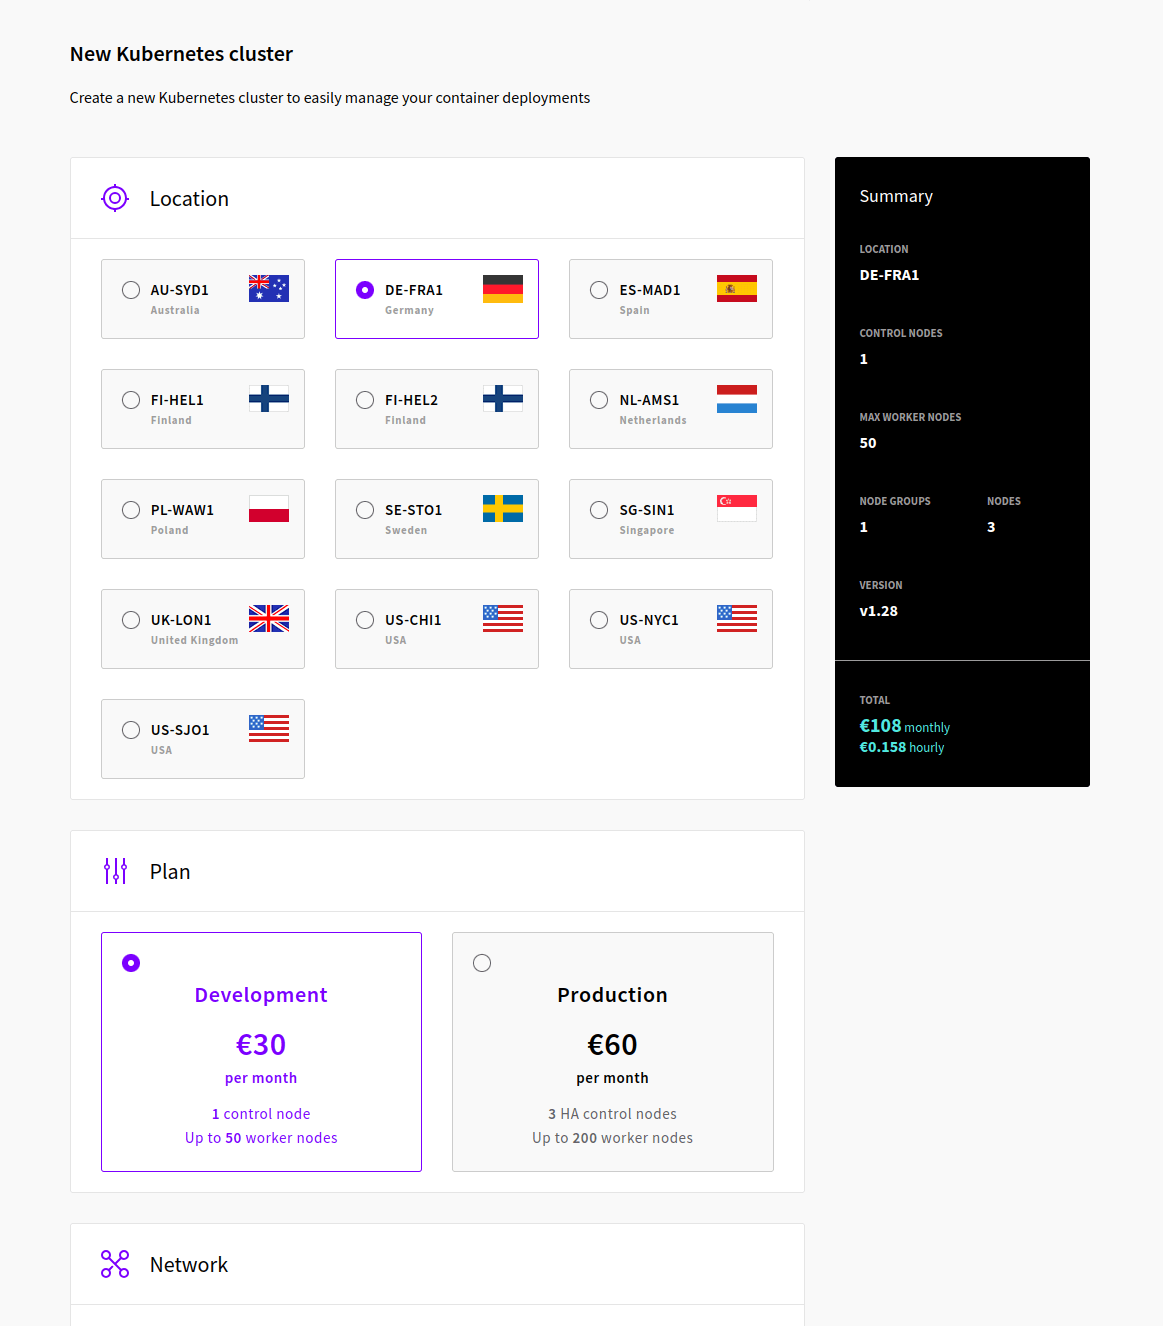Click the US flag on US-CHI1
This screenshot has height=1326, width=1163.
[503, 618]
